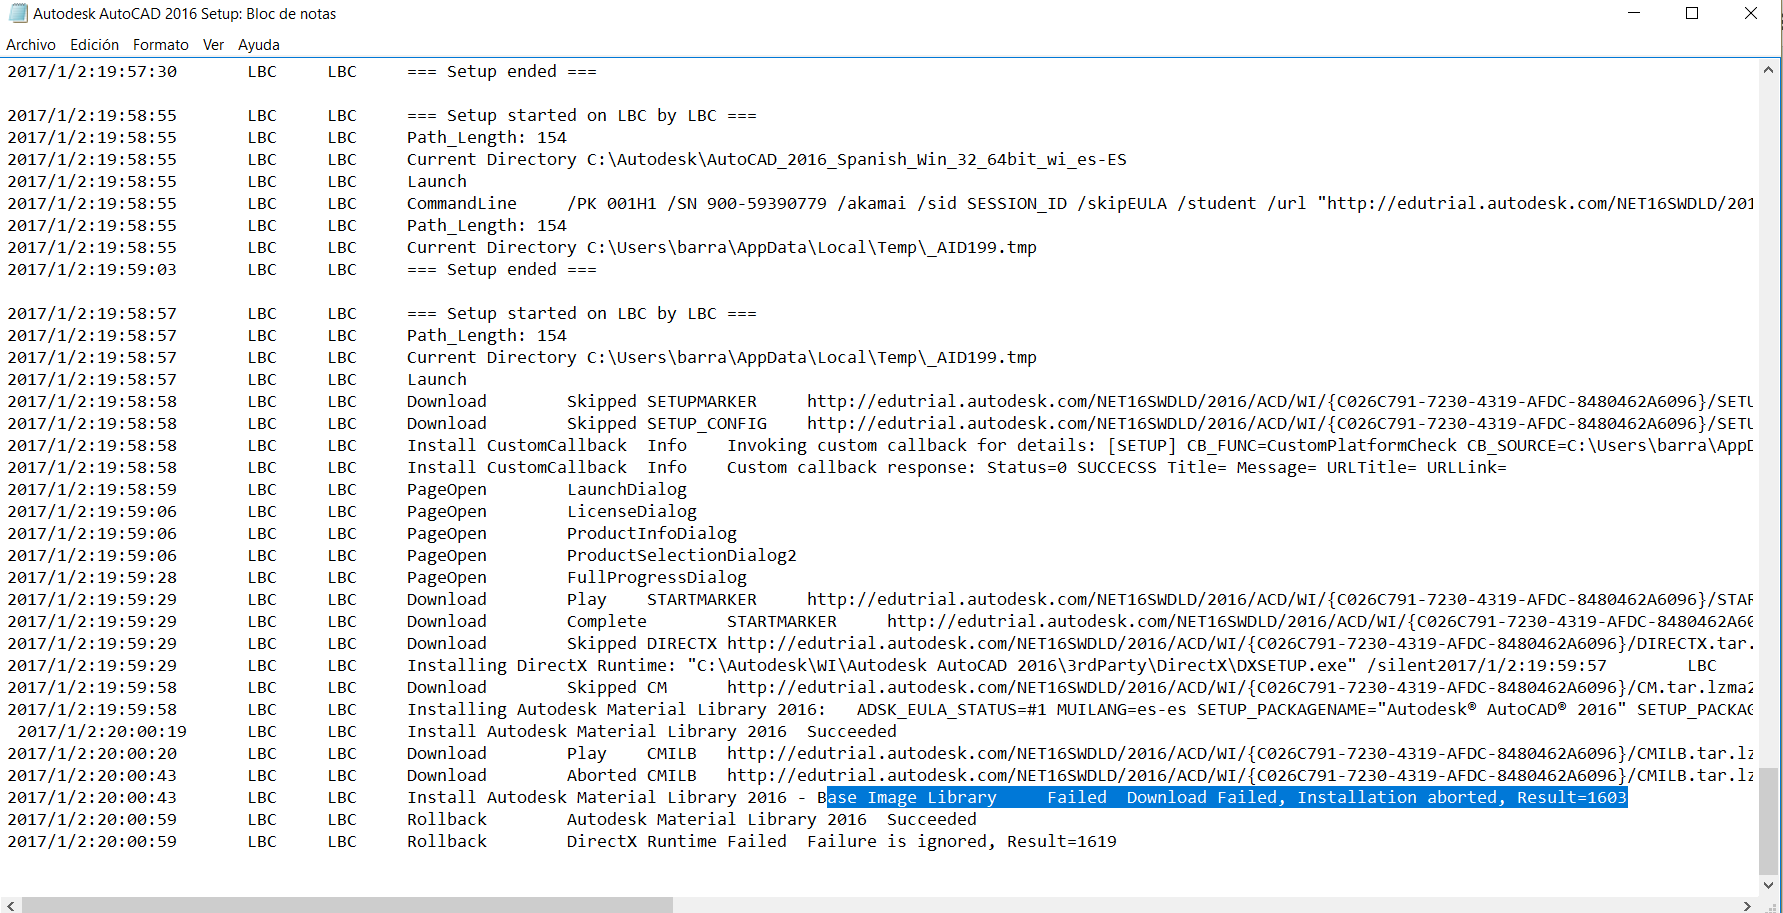Click the vertical scrollbar down arrow

(x=1768, y=885)
